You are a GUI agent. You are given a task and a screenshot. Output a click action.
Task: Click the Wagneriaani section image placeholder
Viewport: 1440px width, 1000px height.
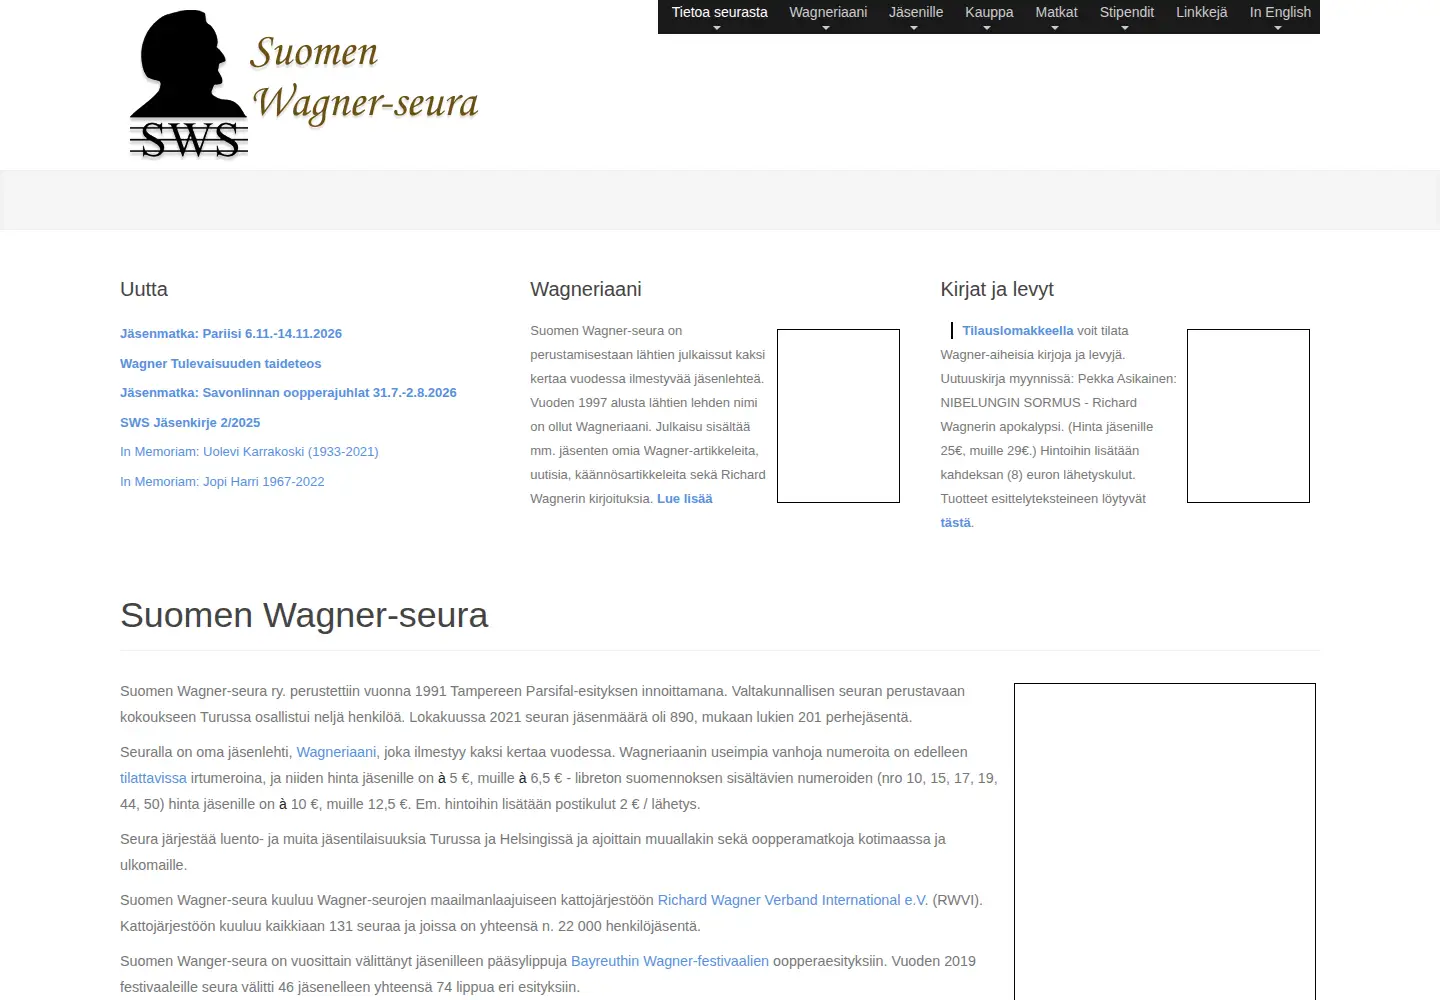pyautogui.click(x=838, y=416)
